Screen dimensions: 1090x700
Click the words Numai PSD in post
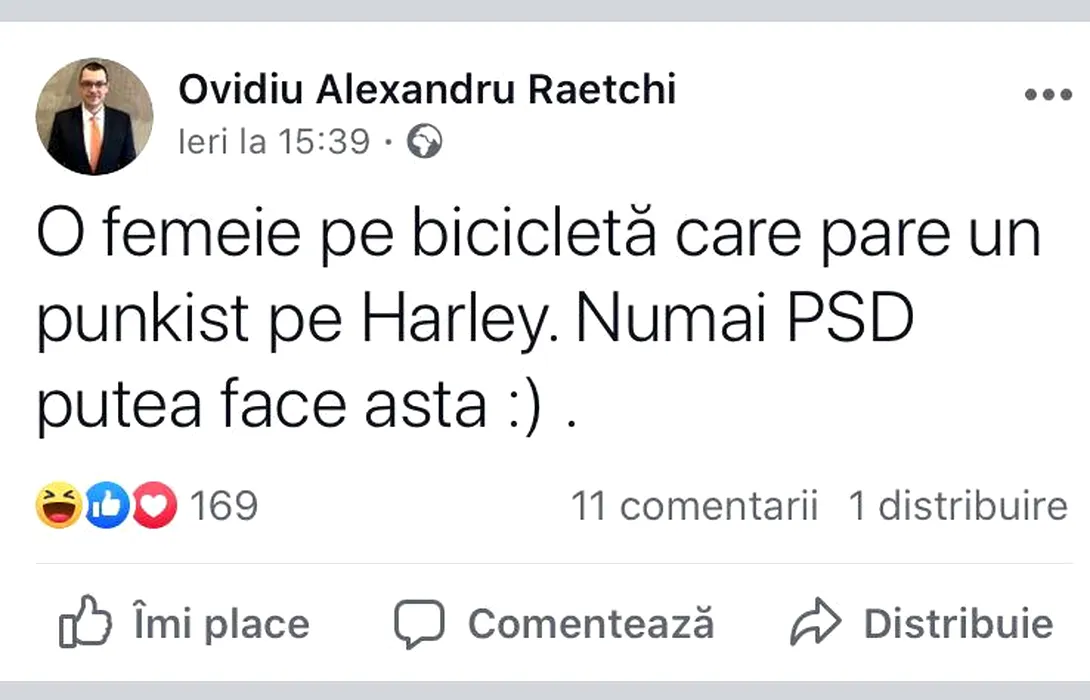click(745, 319)
